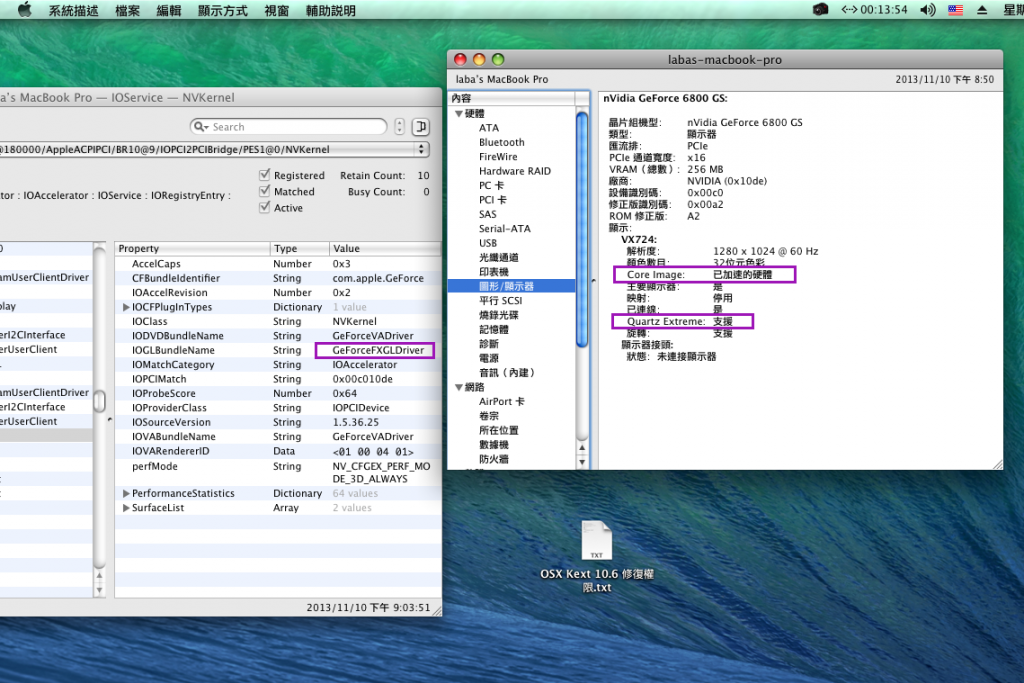Select Bluetooth in the hardware list

502,142
